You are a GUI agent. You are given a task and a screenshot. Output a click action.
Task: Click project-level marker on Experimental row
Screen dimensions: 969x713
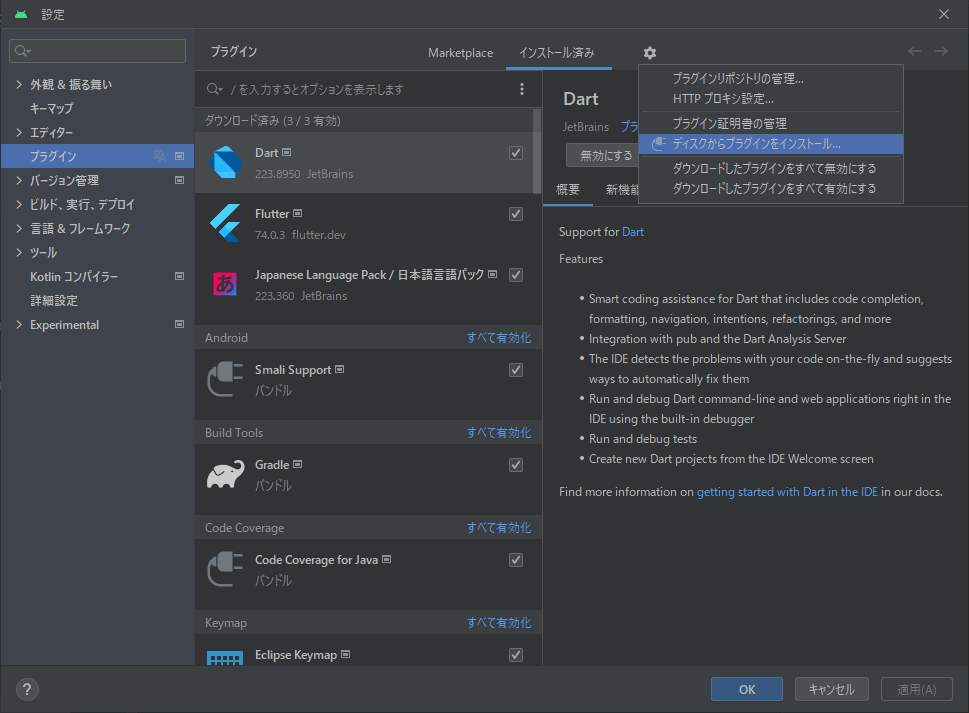(179, 324)
